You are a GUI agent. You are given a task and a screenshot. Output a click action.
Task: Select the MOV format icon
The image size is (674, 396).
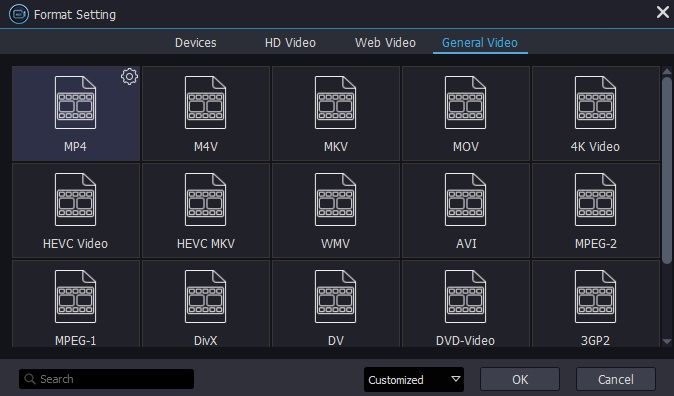coord(466,103)
